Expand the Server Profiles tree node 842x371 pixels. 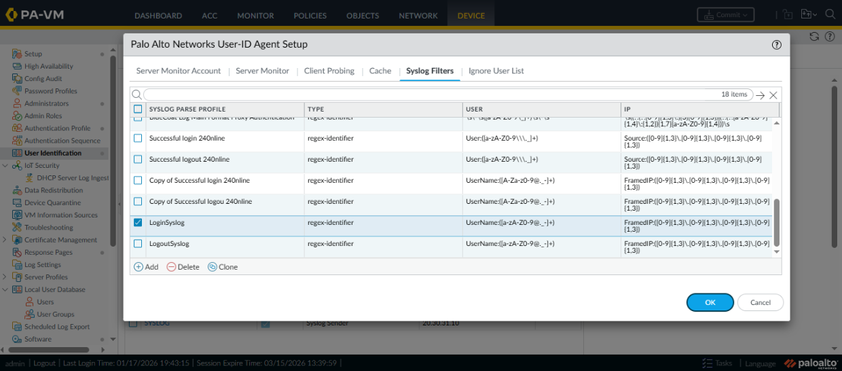click(5, 277)
